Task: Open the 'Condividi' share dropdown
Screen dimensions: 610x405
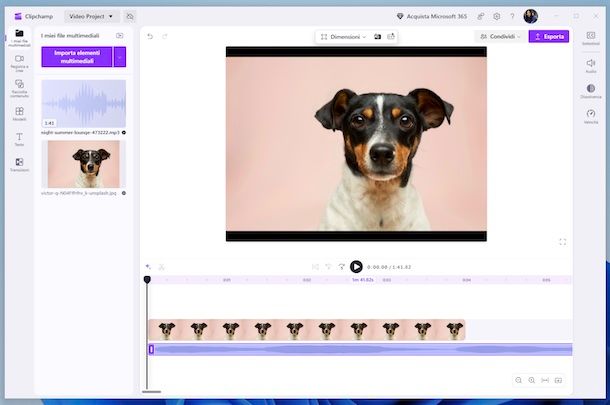Action: pyautogui.click(x=500, y=36)
